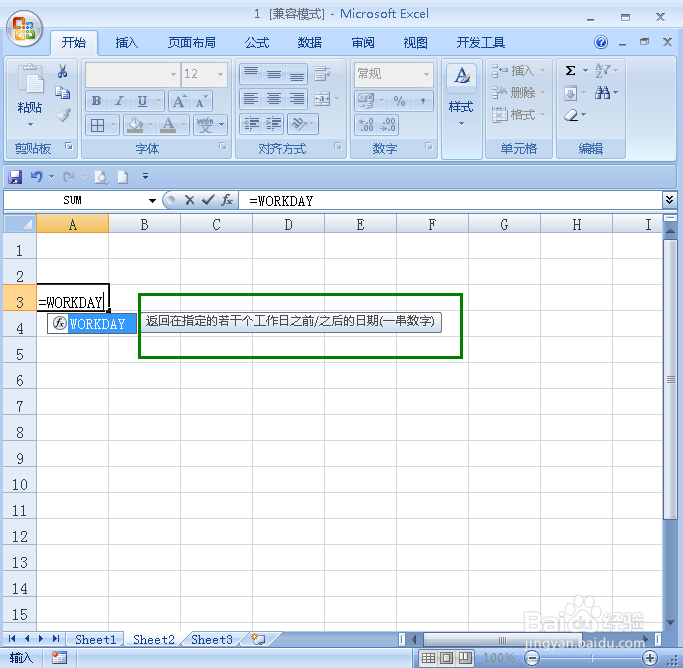
Task: Select WORKDAY from autocomplete list
Action: coord(91,324)
